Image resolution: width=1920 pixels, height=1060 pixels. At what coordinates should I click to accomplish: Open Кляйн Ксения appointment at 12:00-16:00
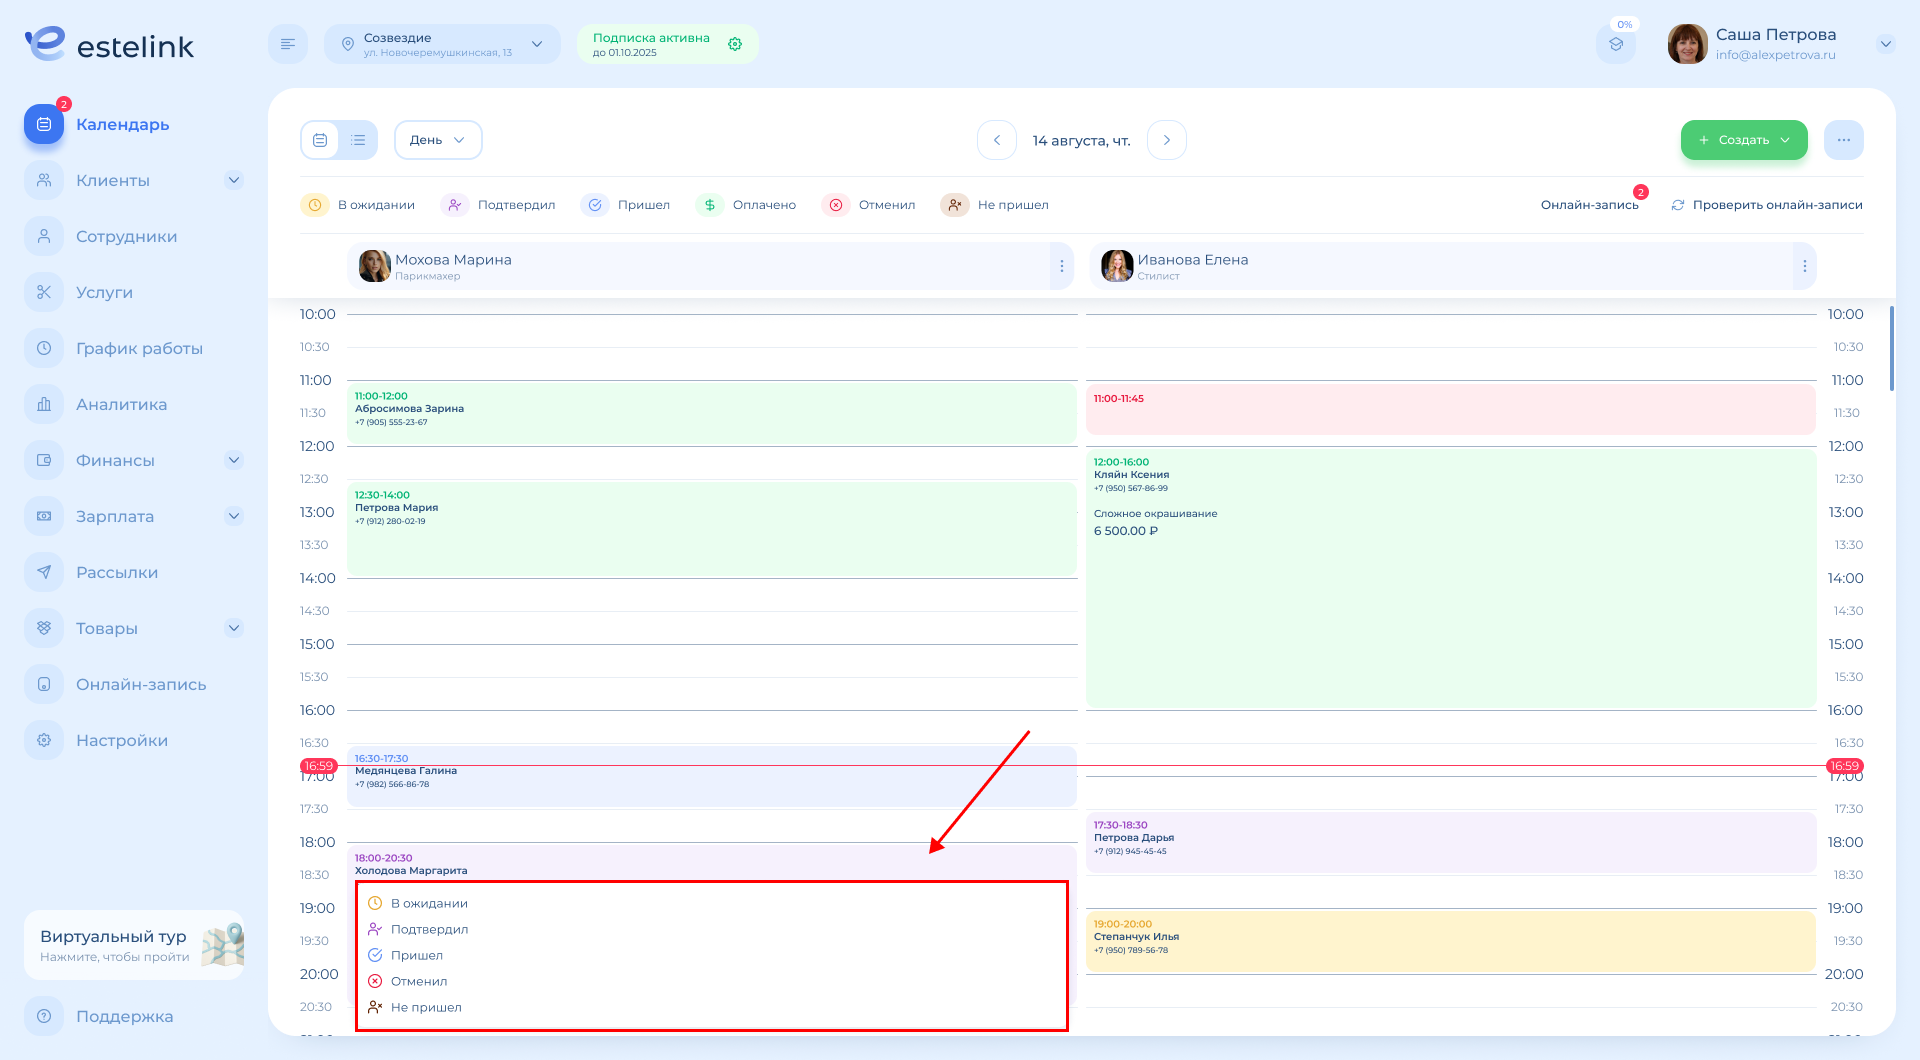click(1450, 580)
